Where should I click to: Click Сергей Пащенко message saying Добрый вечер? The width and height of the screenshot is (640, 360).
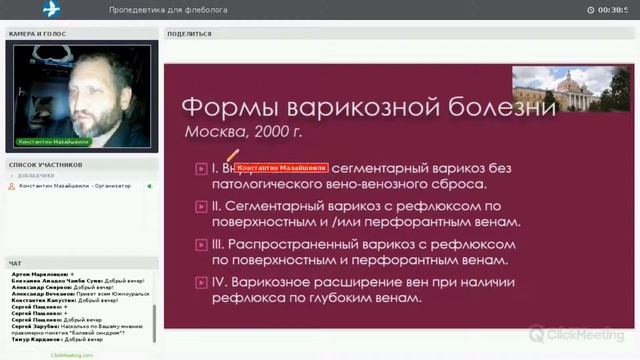[x=57, y=320]
